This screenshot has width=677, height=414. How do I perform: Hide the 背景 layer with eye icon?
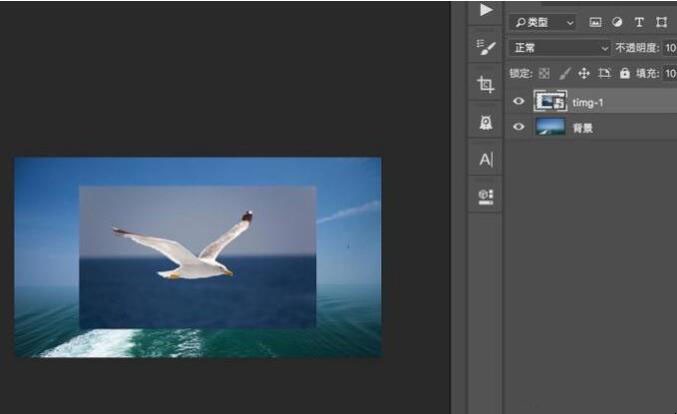point(519,127)
